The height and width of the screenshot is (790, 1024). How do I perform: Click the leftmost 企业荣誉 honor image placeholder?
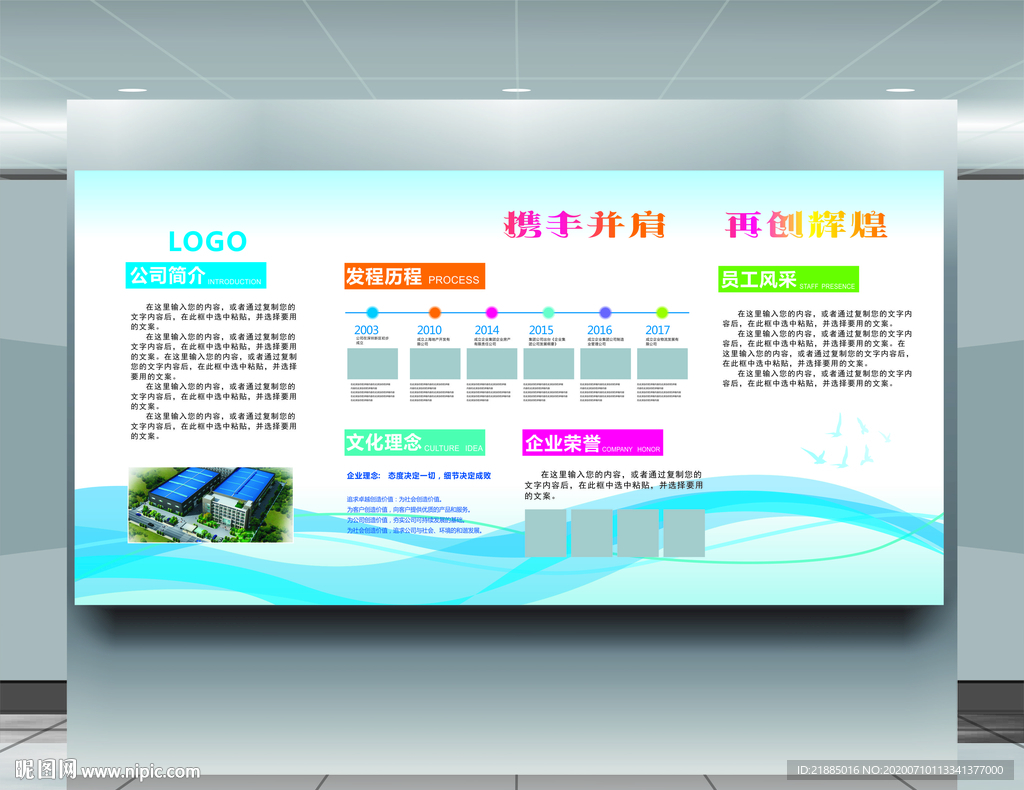(546, 533)
